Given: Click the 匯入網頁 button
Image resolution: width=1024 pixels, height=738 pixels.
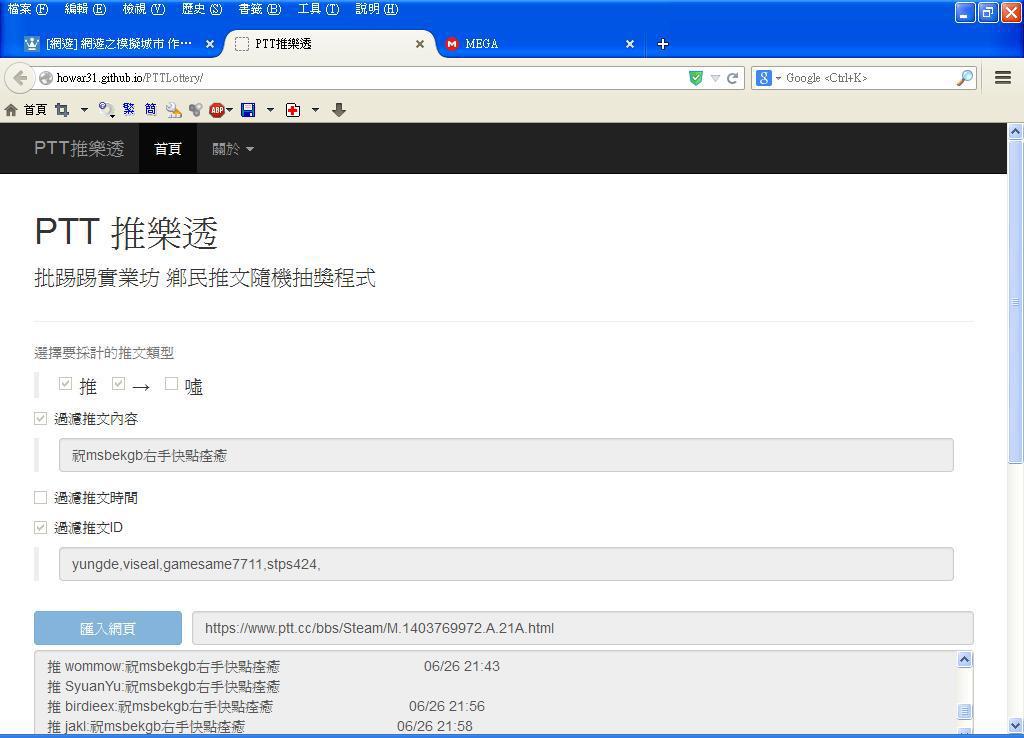Looking at the screenshot, I should pyautogui.click(x=108, y=628).
